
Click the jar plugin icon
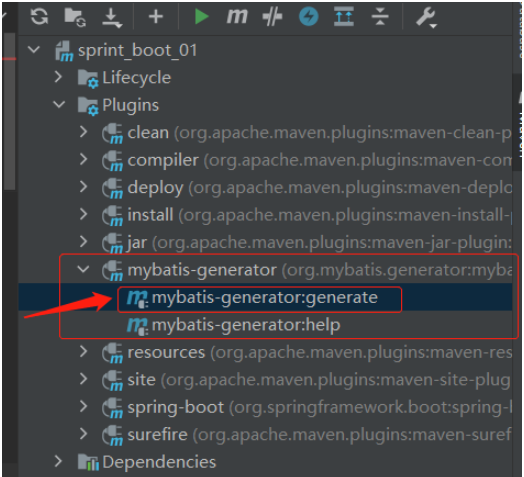112,243
